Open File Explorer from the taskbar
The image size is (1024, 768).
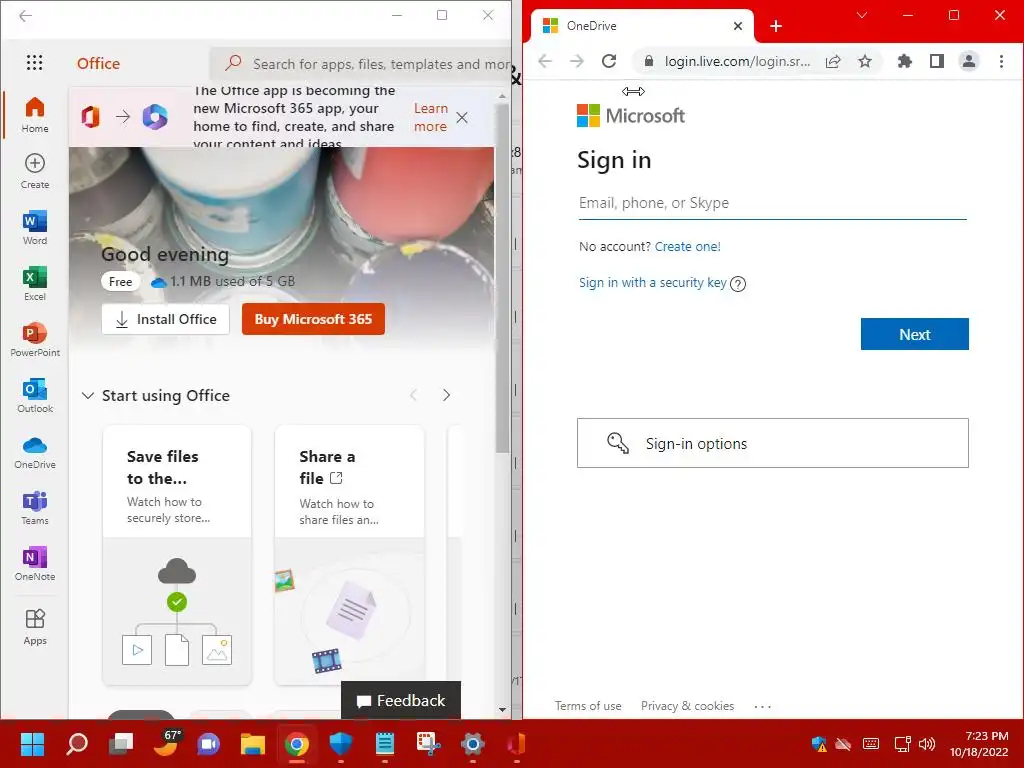click(252, 744)
